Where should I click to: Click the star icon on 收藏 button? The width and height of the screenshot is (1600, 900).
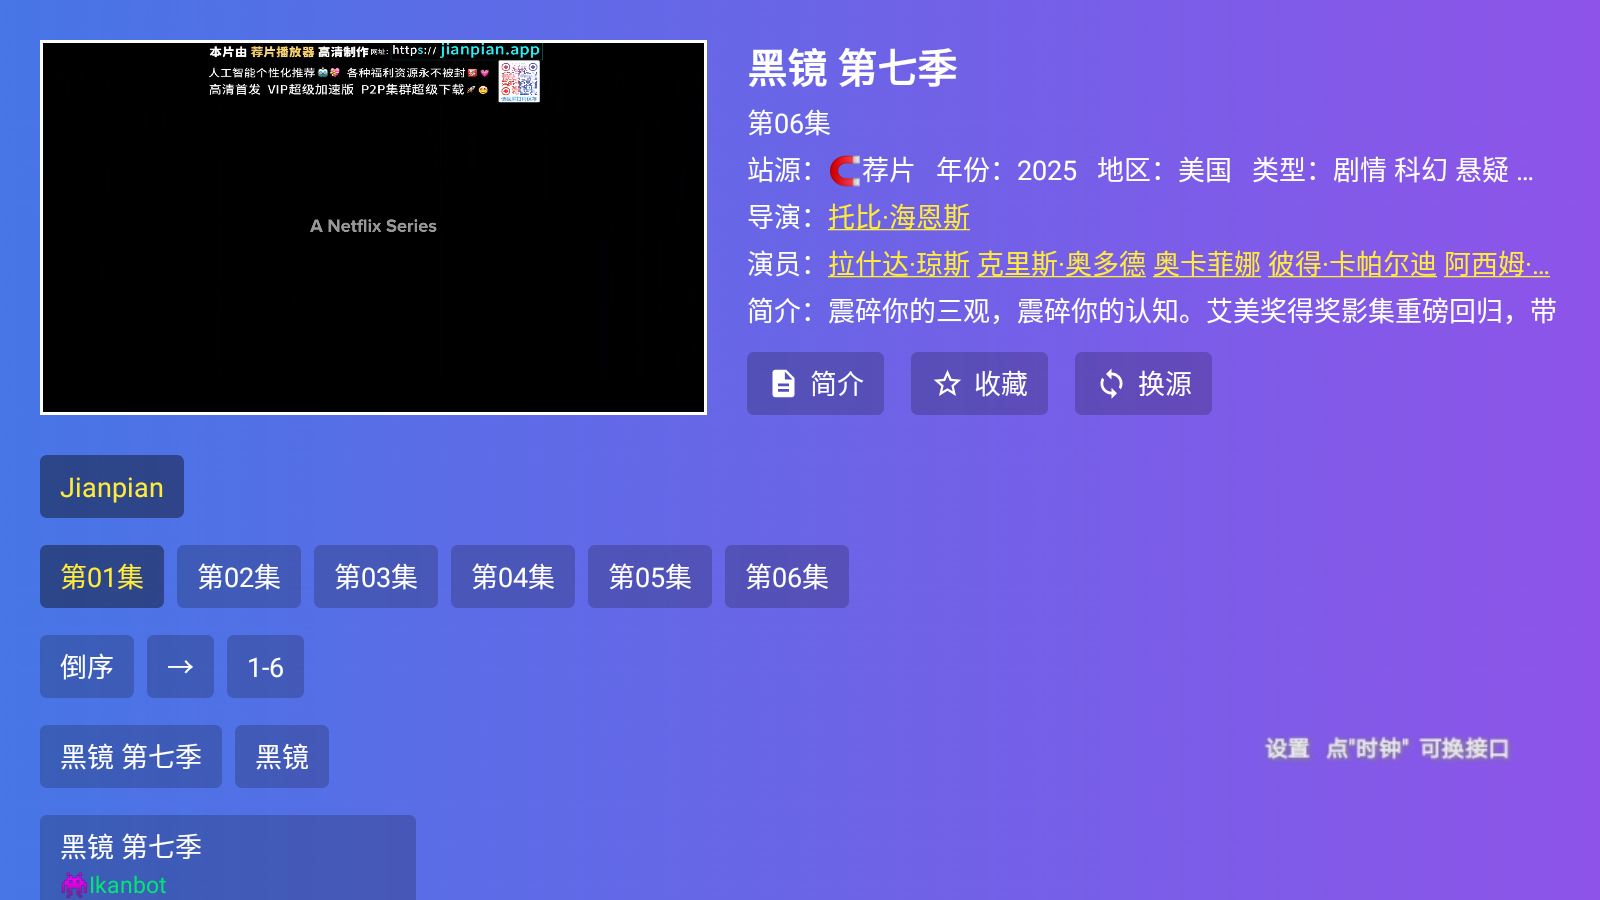(x=947, y=384)
